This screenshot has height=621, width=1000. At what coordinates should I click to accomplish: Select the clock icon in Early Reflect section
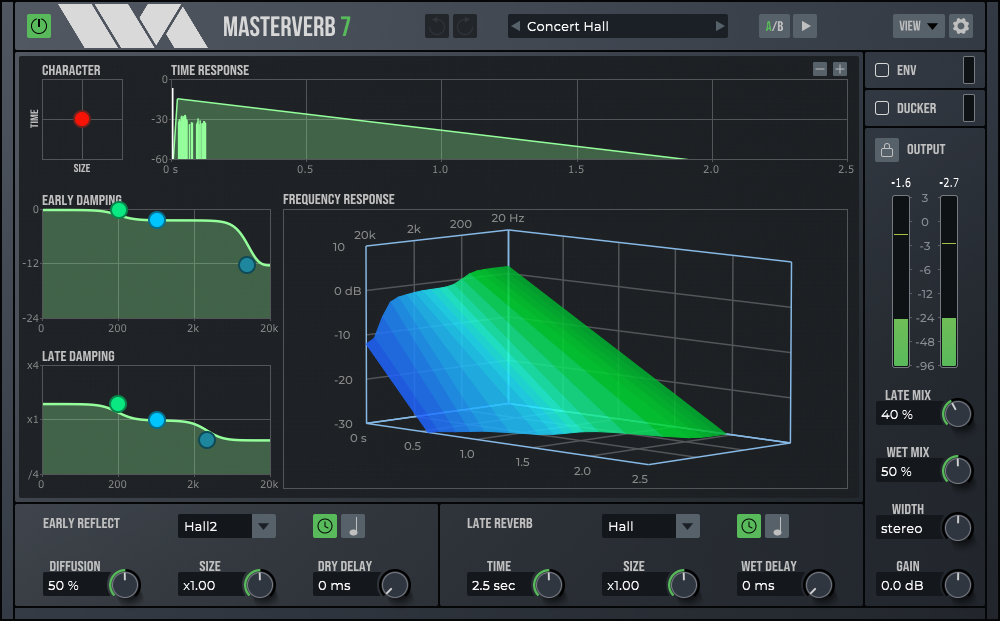click(x=323, y=525)
